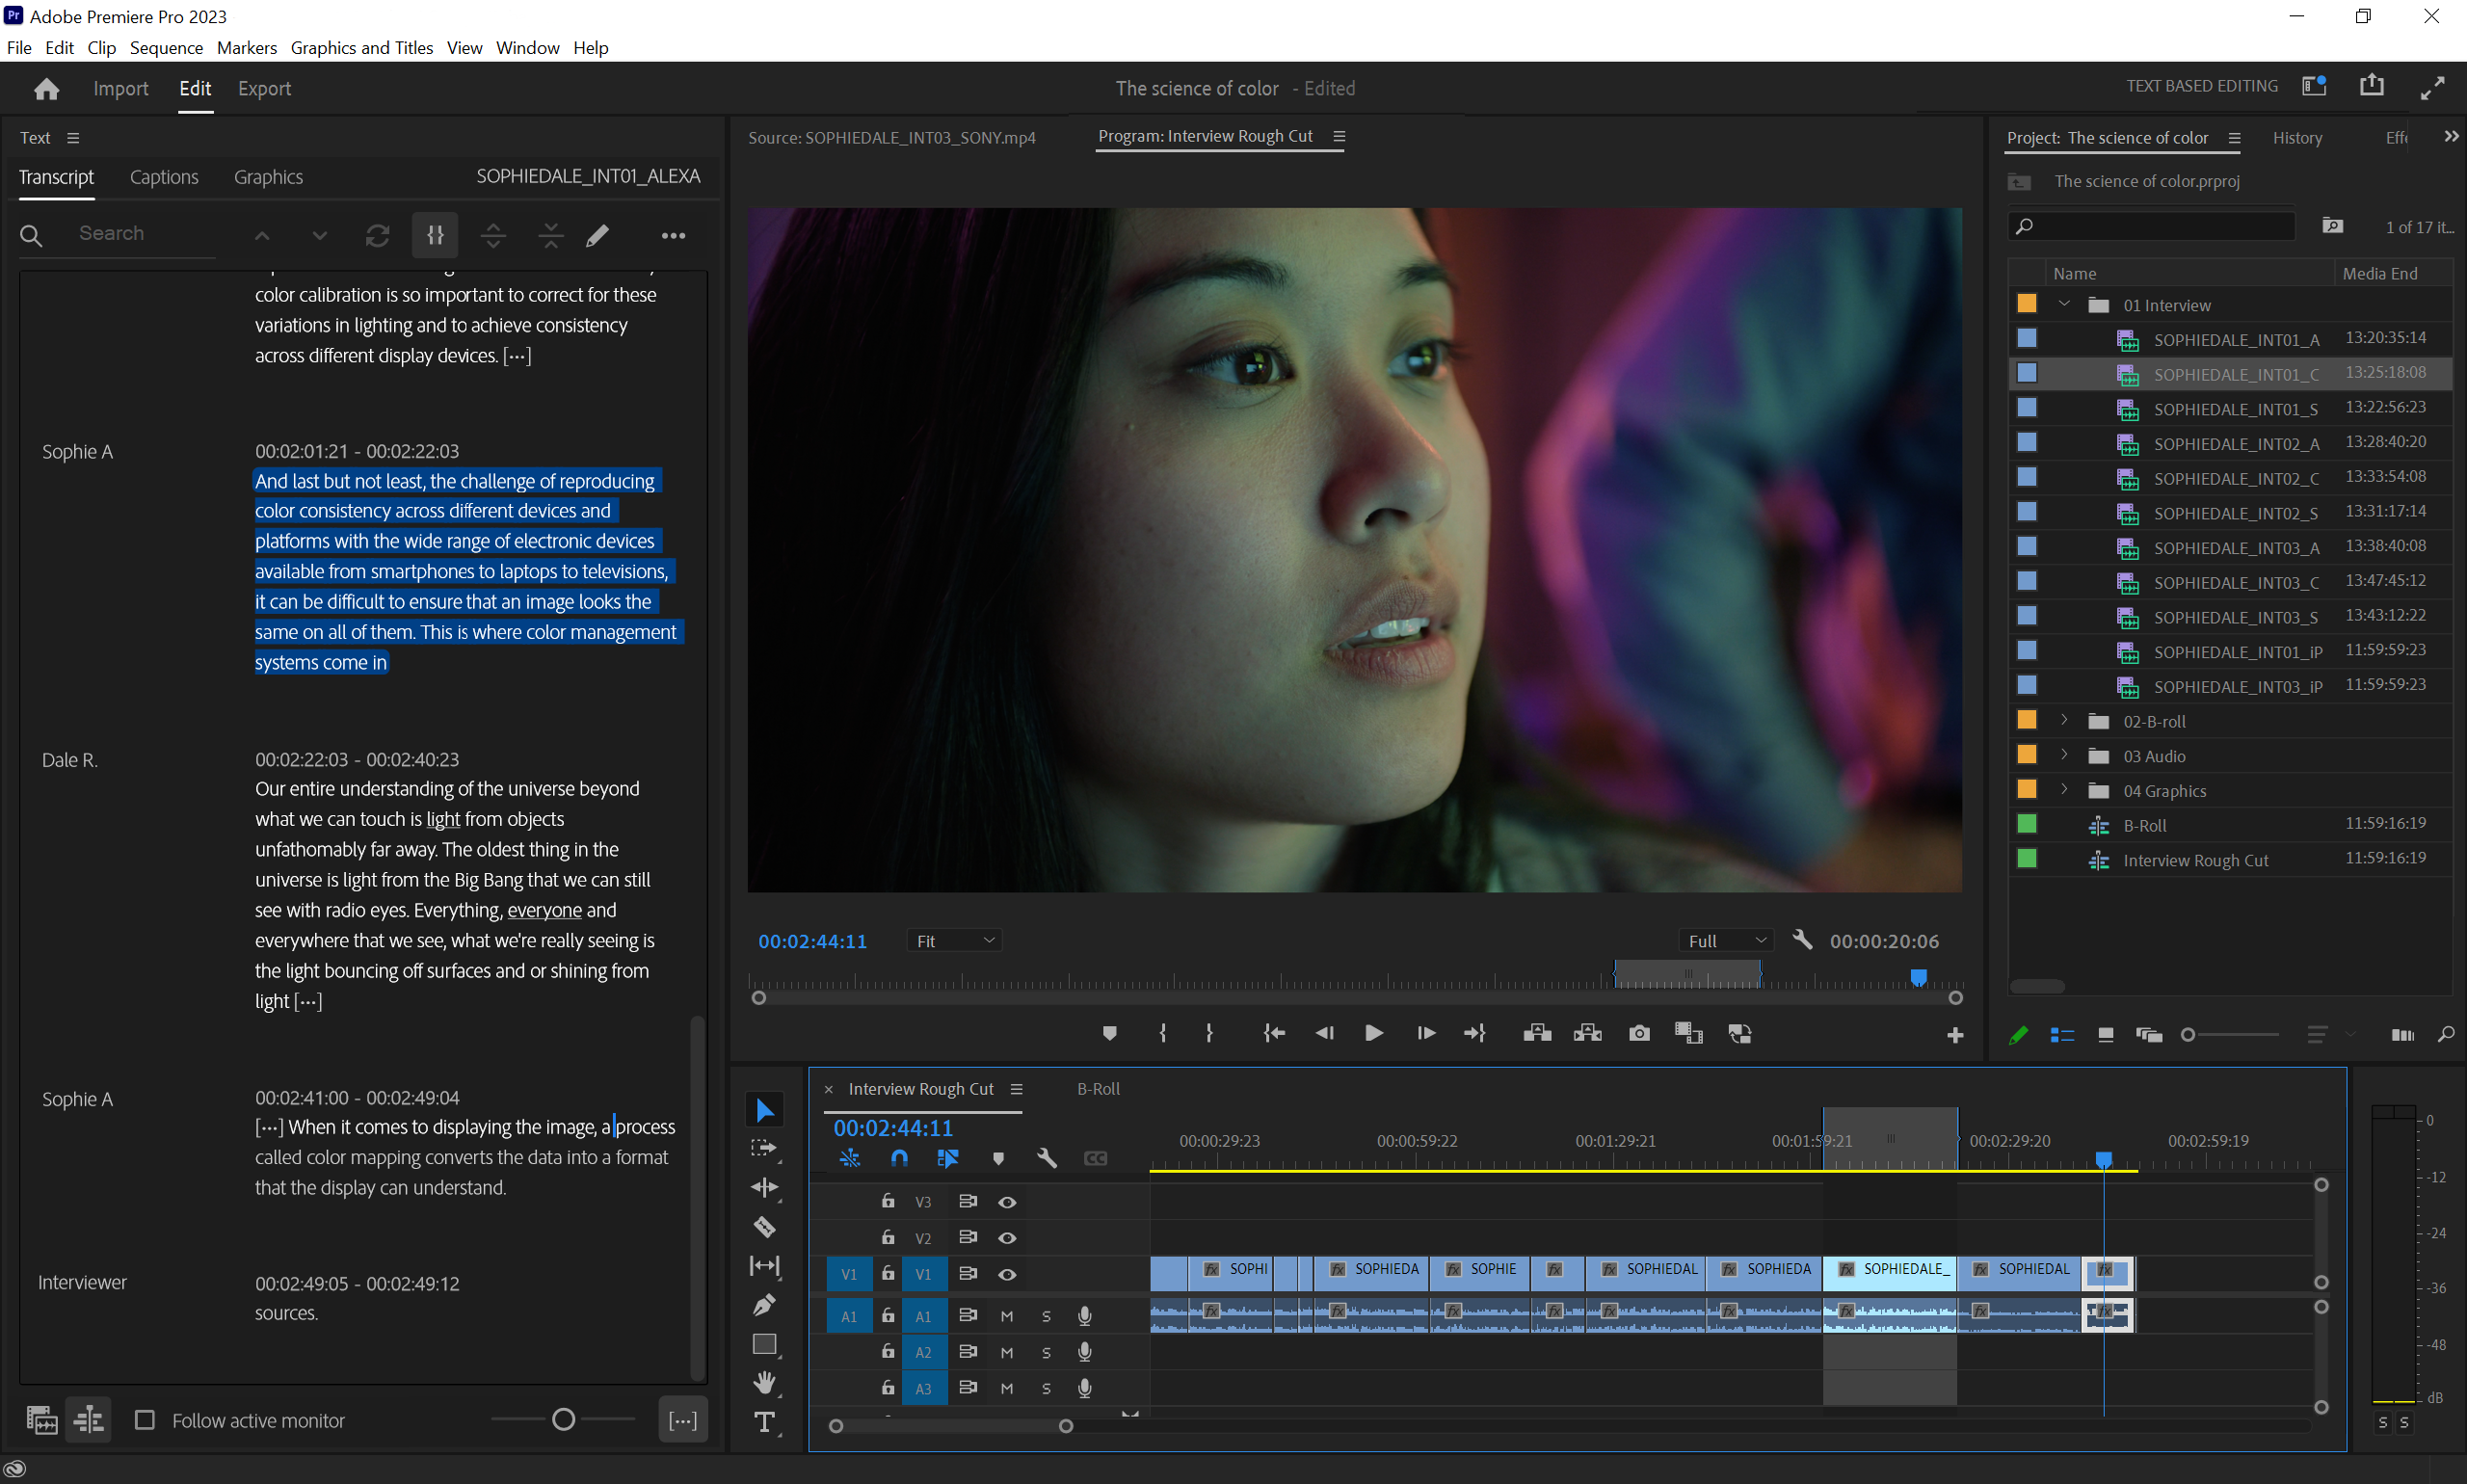Enable timeline snapping with the magnet icon
This screenshot has width=2467, height=1484.
(x=898, y=1158)
